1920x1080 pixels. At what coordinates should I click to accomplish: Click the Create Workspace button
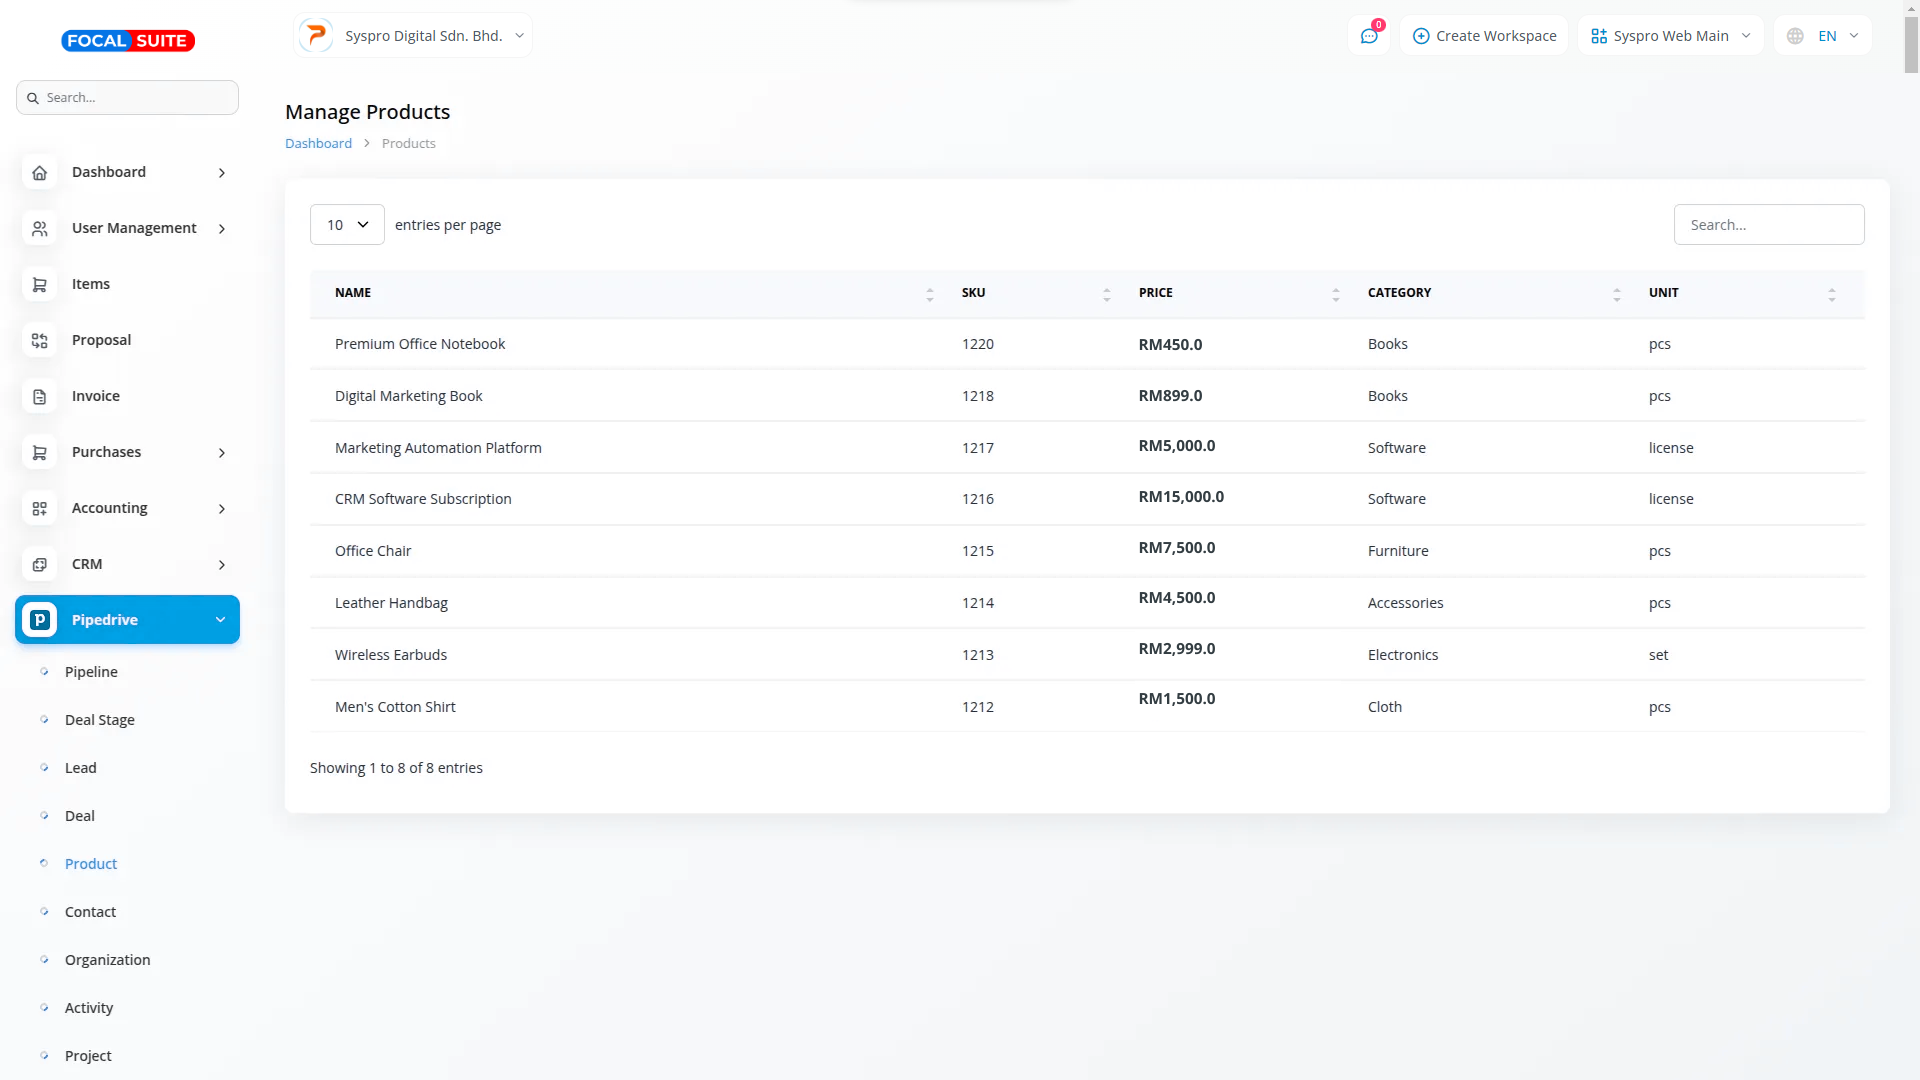tap(1484, 36)
